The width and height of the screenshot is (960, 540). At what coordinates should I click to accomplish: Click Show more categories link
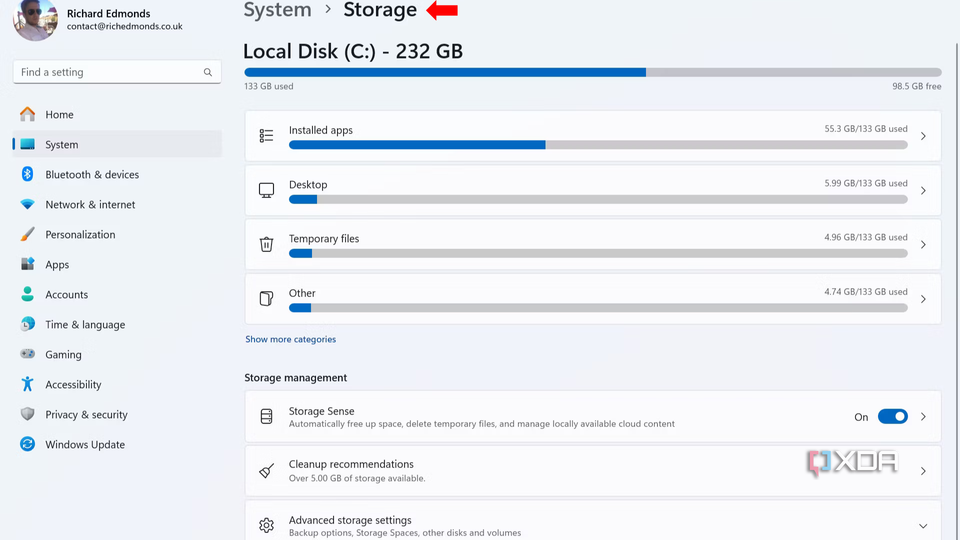[290, 339]
